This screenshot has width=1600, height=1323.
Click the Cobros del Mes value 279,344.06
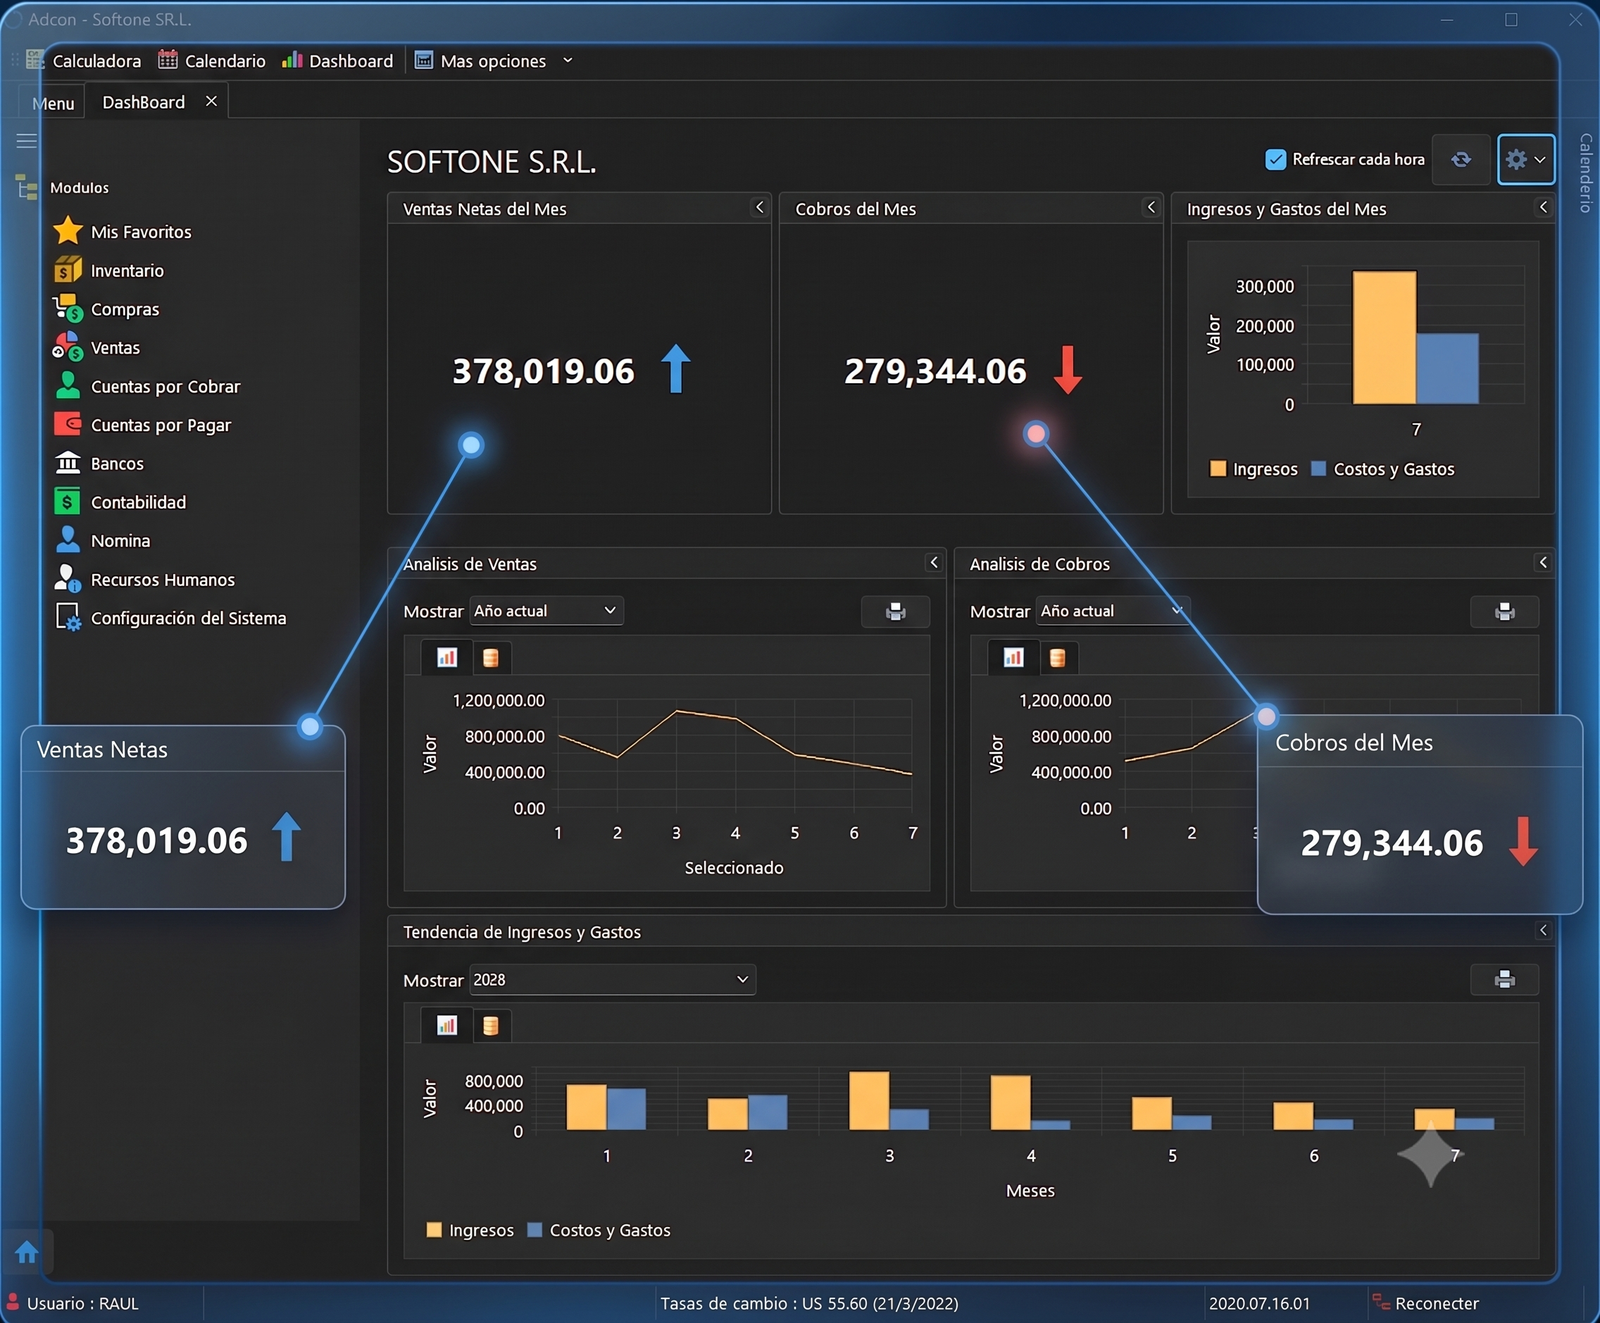pyautogui.click(x=935, y=371)
